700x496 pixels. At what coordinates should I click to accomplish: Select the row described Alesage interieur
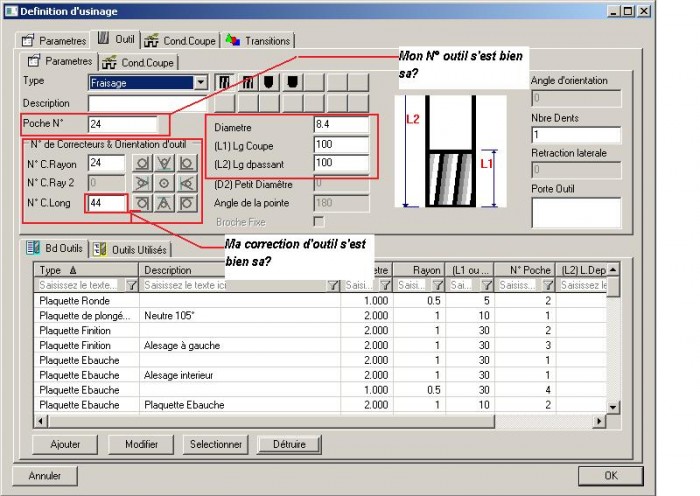click(320, 375)
